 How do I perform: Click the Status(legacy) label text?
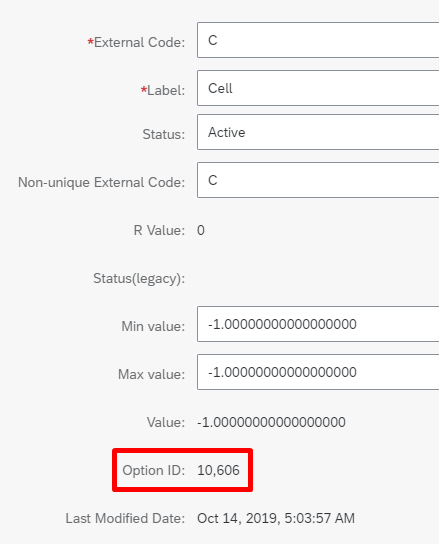pyautogui.click(x=139, y=279)
